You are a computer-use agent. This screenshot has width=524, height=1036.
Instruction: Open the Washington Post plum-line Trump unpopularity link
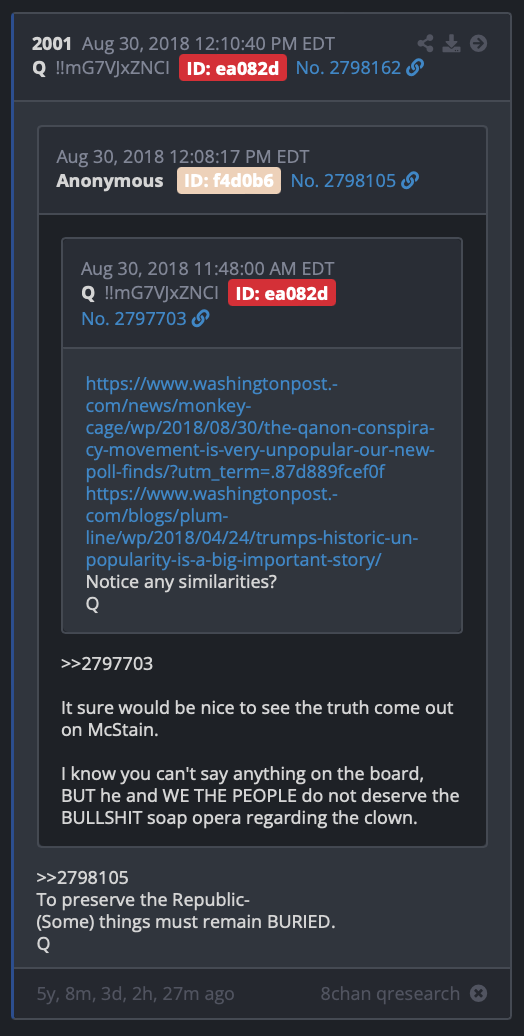click(x=252, y=527)
